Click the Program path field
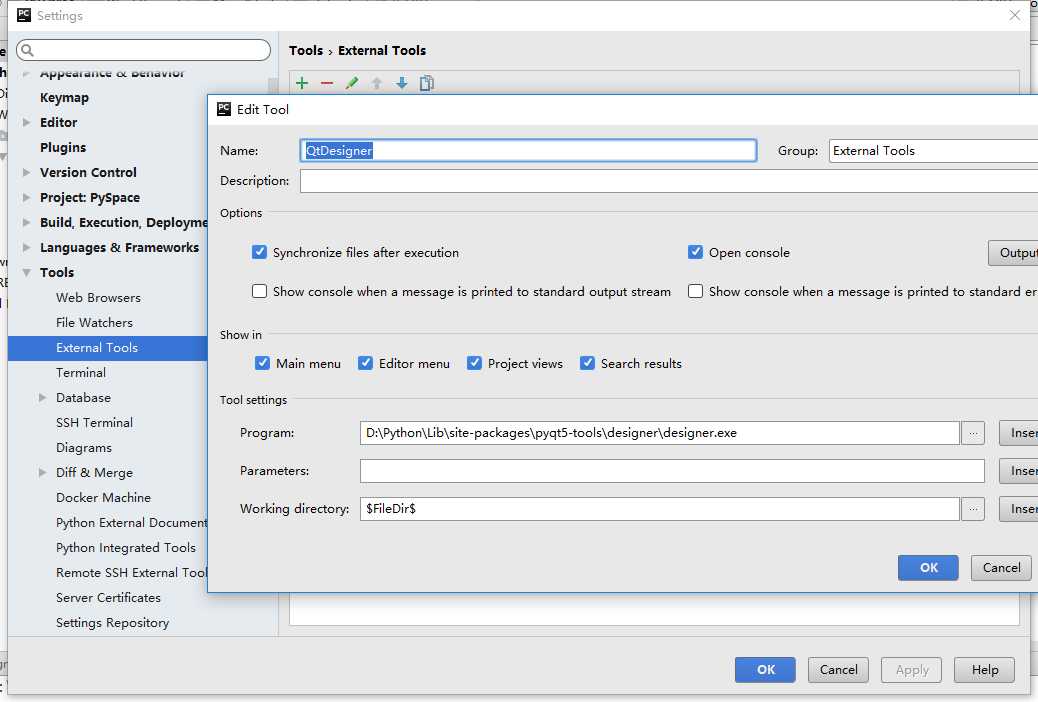The height and width of the screenshot is (702, 1038). (x=660, y=433)
